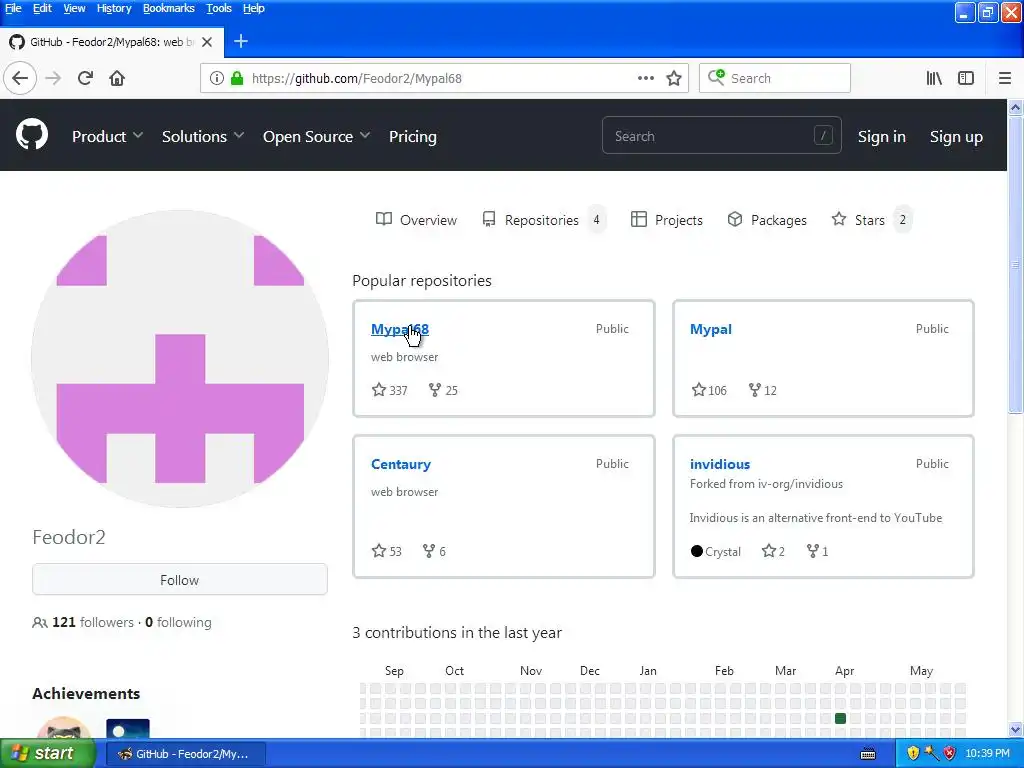
Task: Open the Mypal repository link
Action: point(711,329)
